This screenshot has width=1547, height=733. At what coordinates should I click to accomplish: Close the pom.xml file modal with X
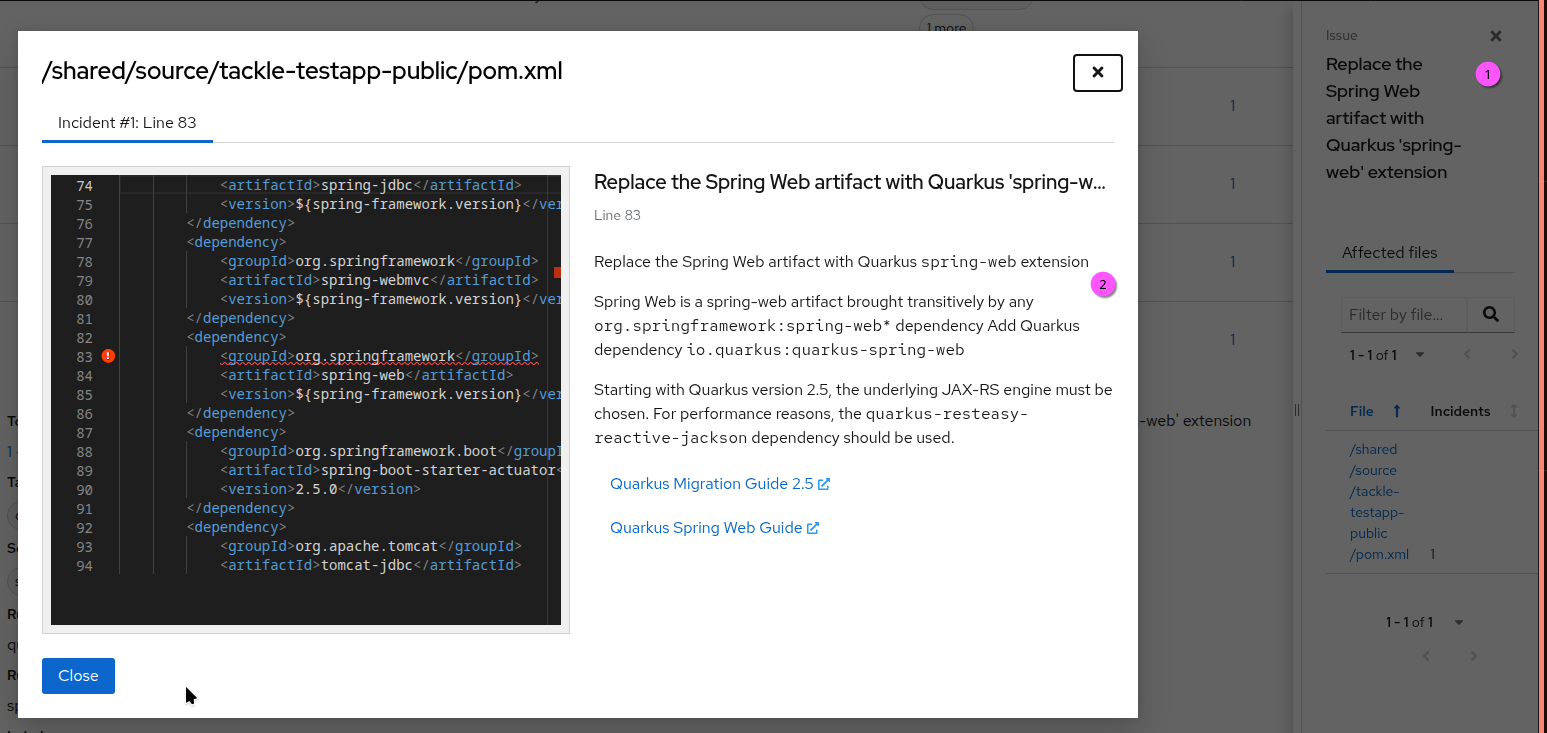[1097, 73]
